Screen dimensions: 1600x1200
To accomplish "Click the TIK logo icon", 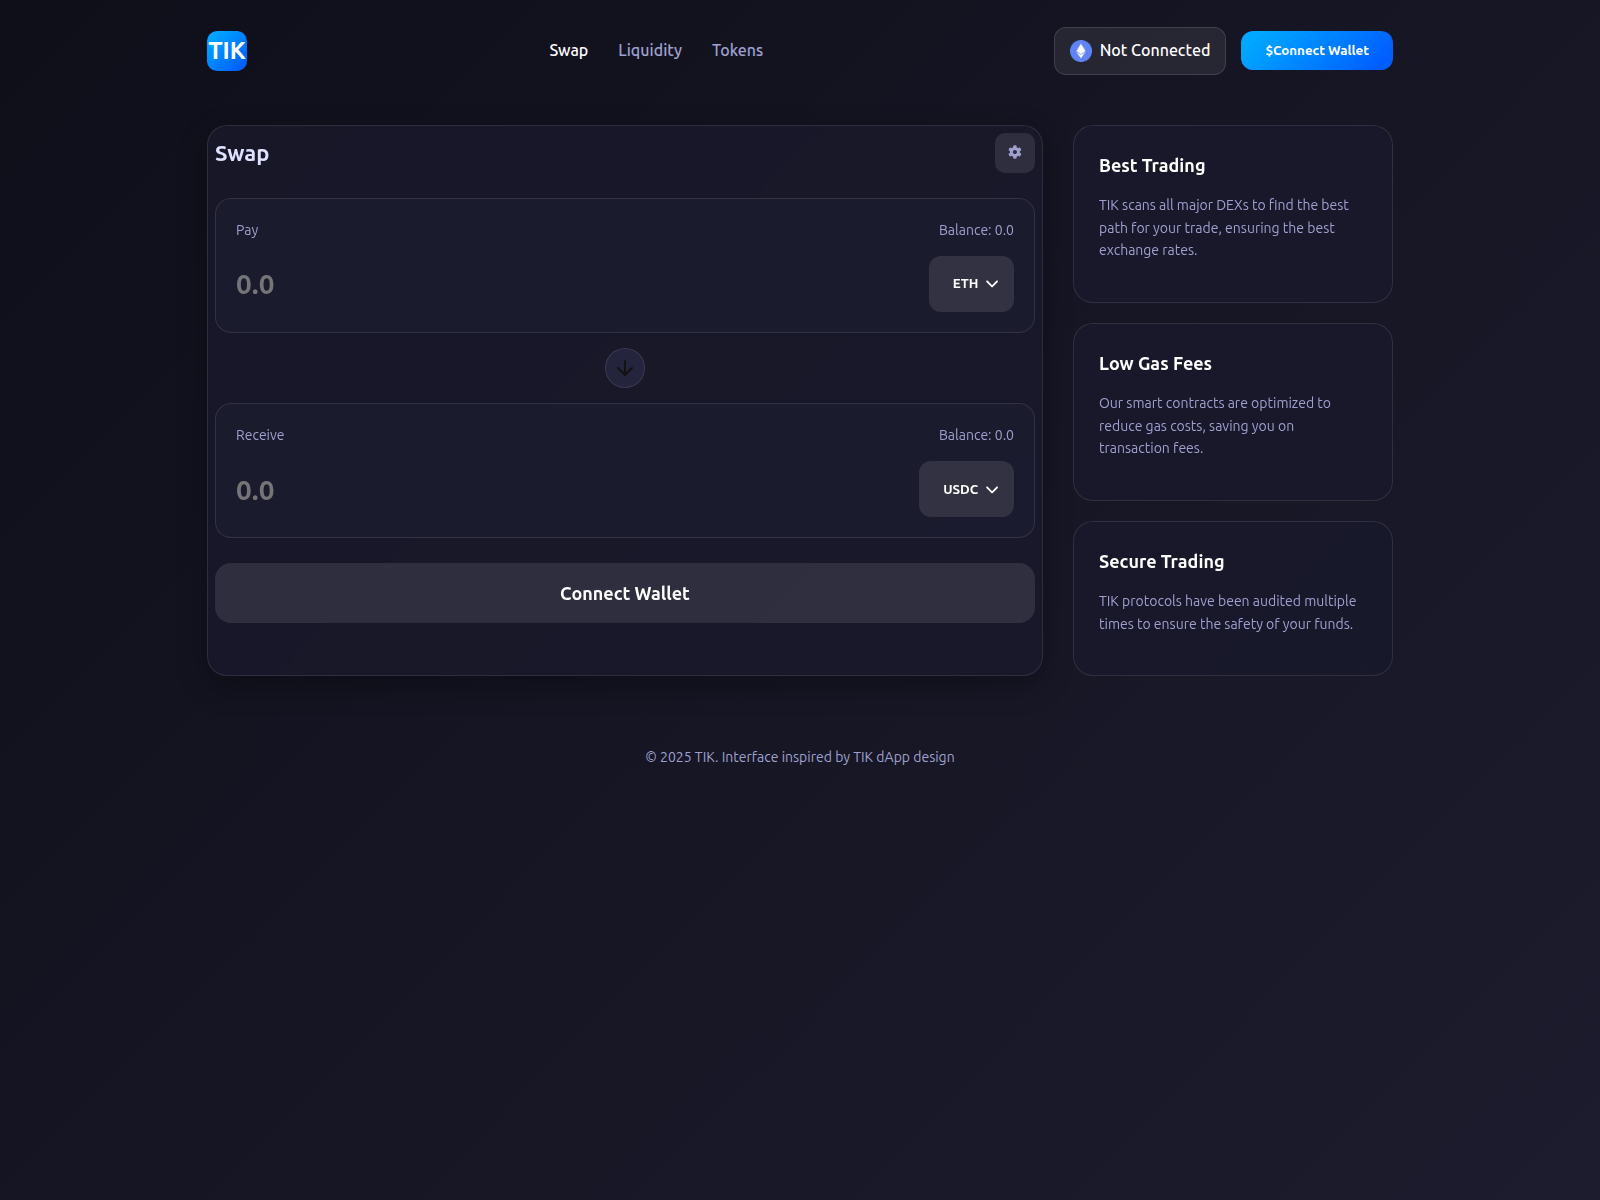I will pos(227,51).
